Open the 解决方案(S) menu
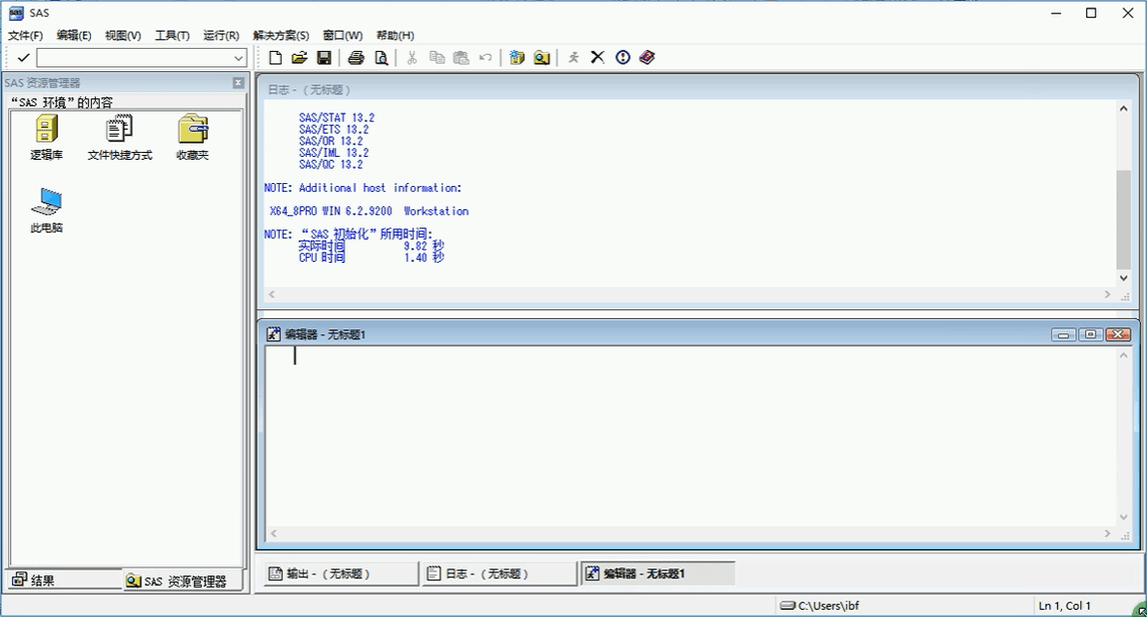The image size is (1147, 617). (x=281, y=35)
